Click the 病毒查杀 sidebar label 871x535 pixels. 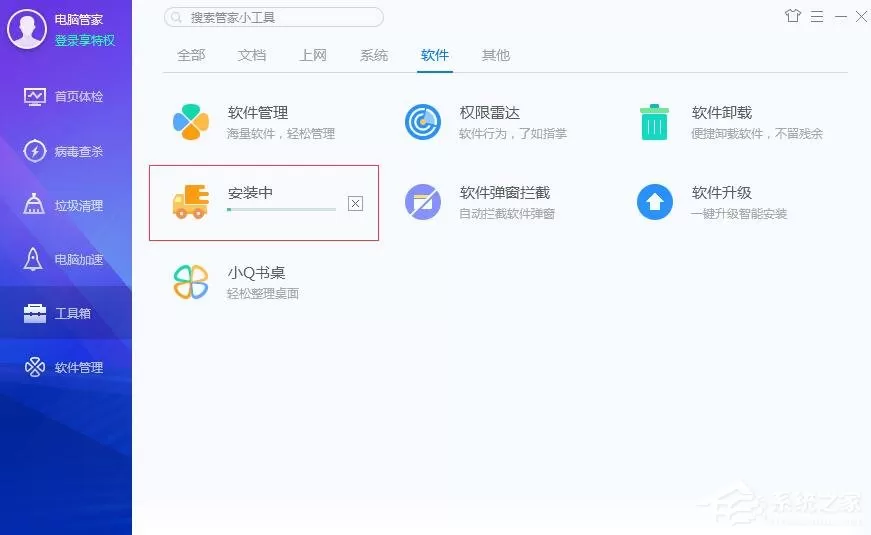point(78,151)
